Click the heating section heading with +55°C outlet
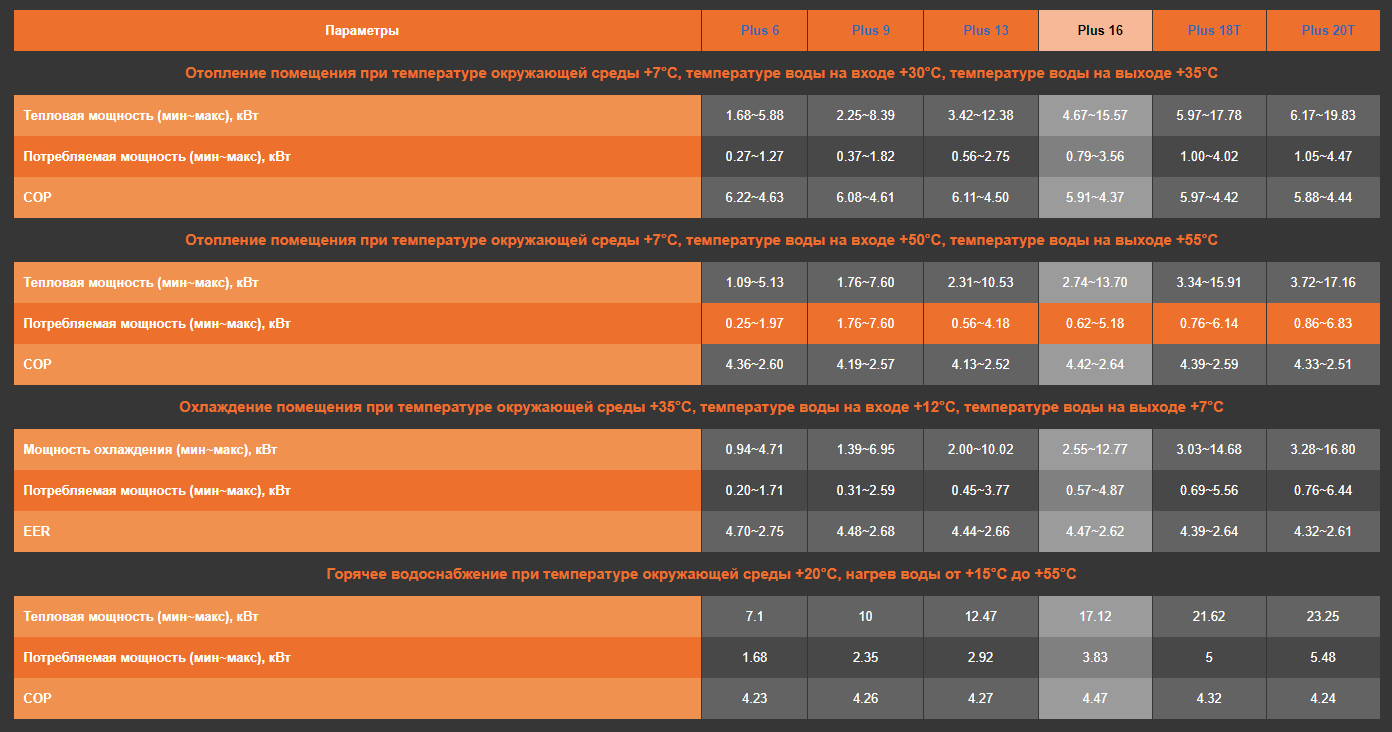This screenshot has height=732, width=1392. 701,240
